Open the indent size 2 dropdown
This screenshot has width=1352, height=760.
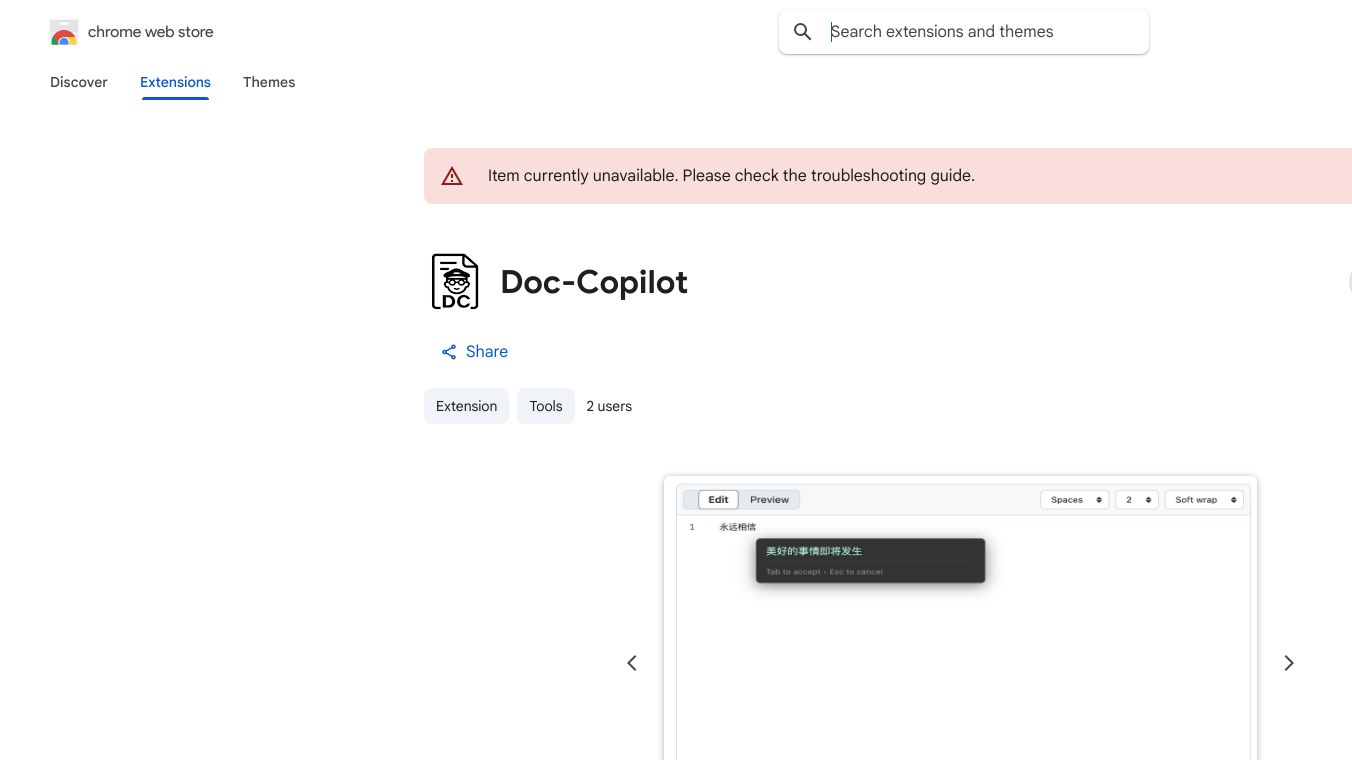point(1136,500)
